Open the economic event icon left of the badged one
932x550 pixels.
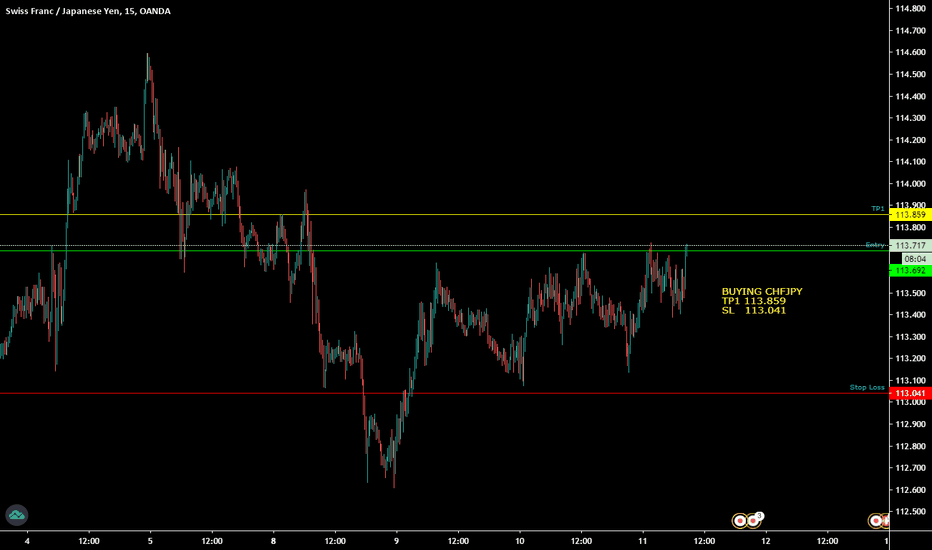[740, 521]
